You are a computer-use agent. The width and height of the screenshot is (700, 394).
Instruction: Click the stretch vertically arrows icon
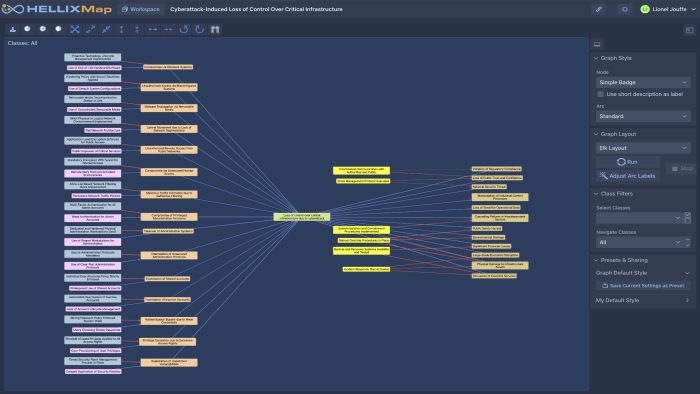(121, 29)
